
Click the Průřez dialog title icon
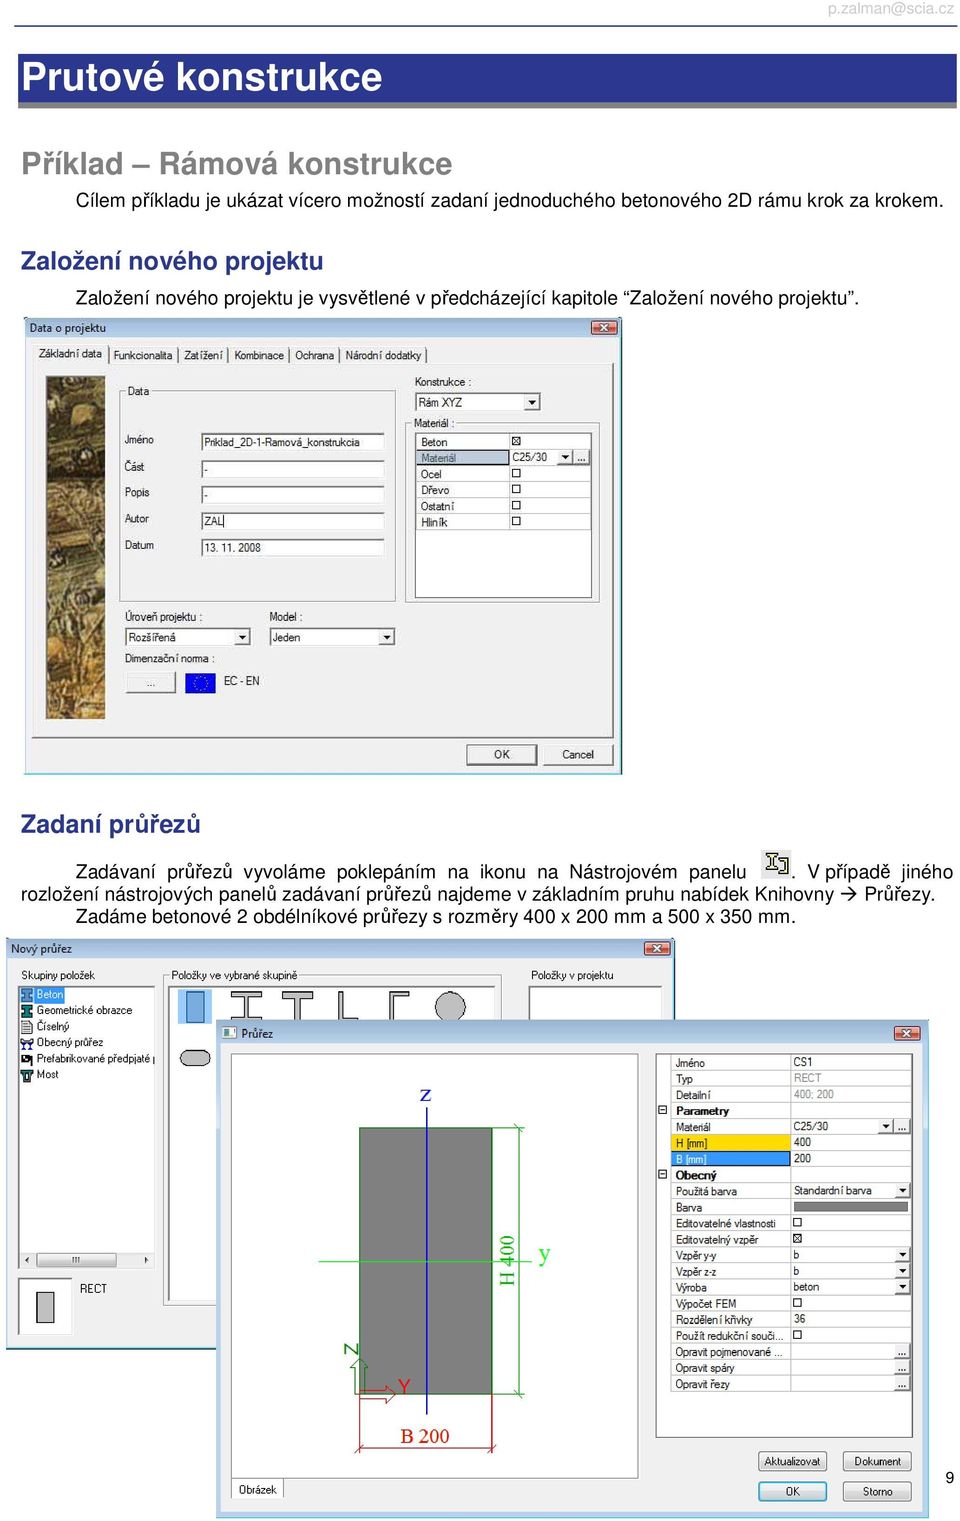pyautogui.click(x=229, y=1033)
